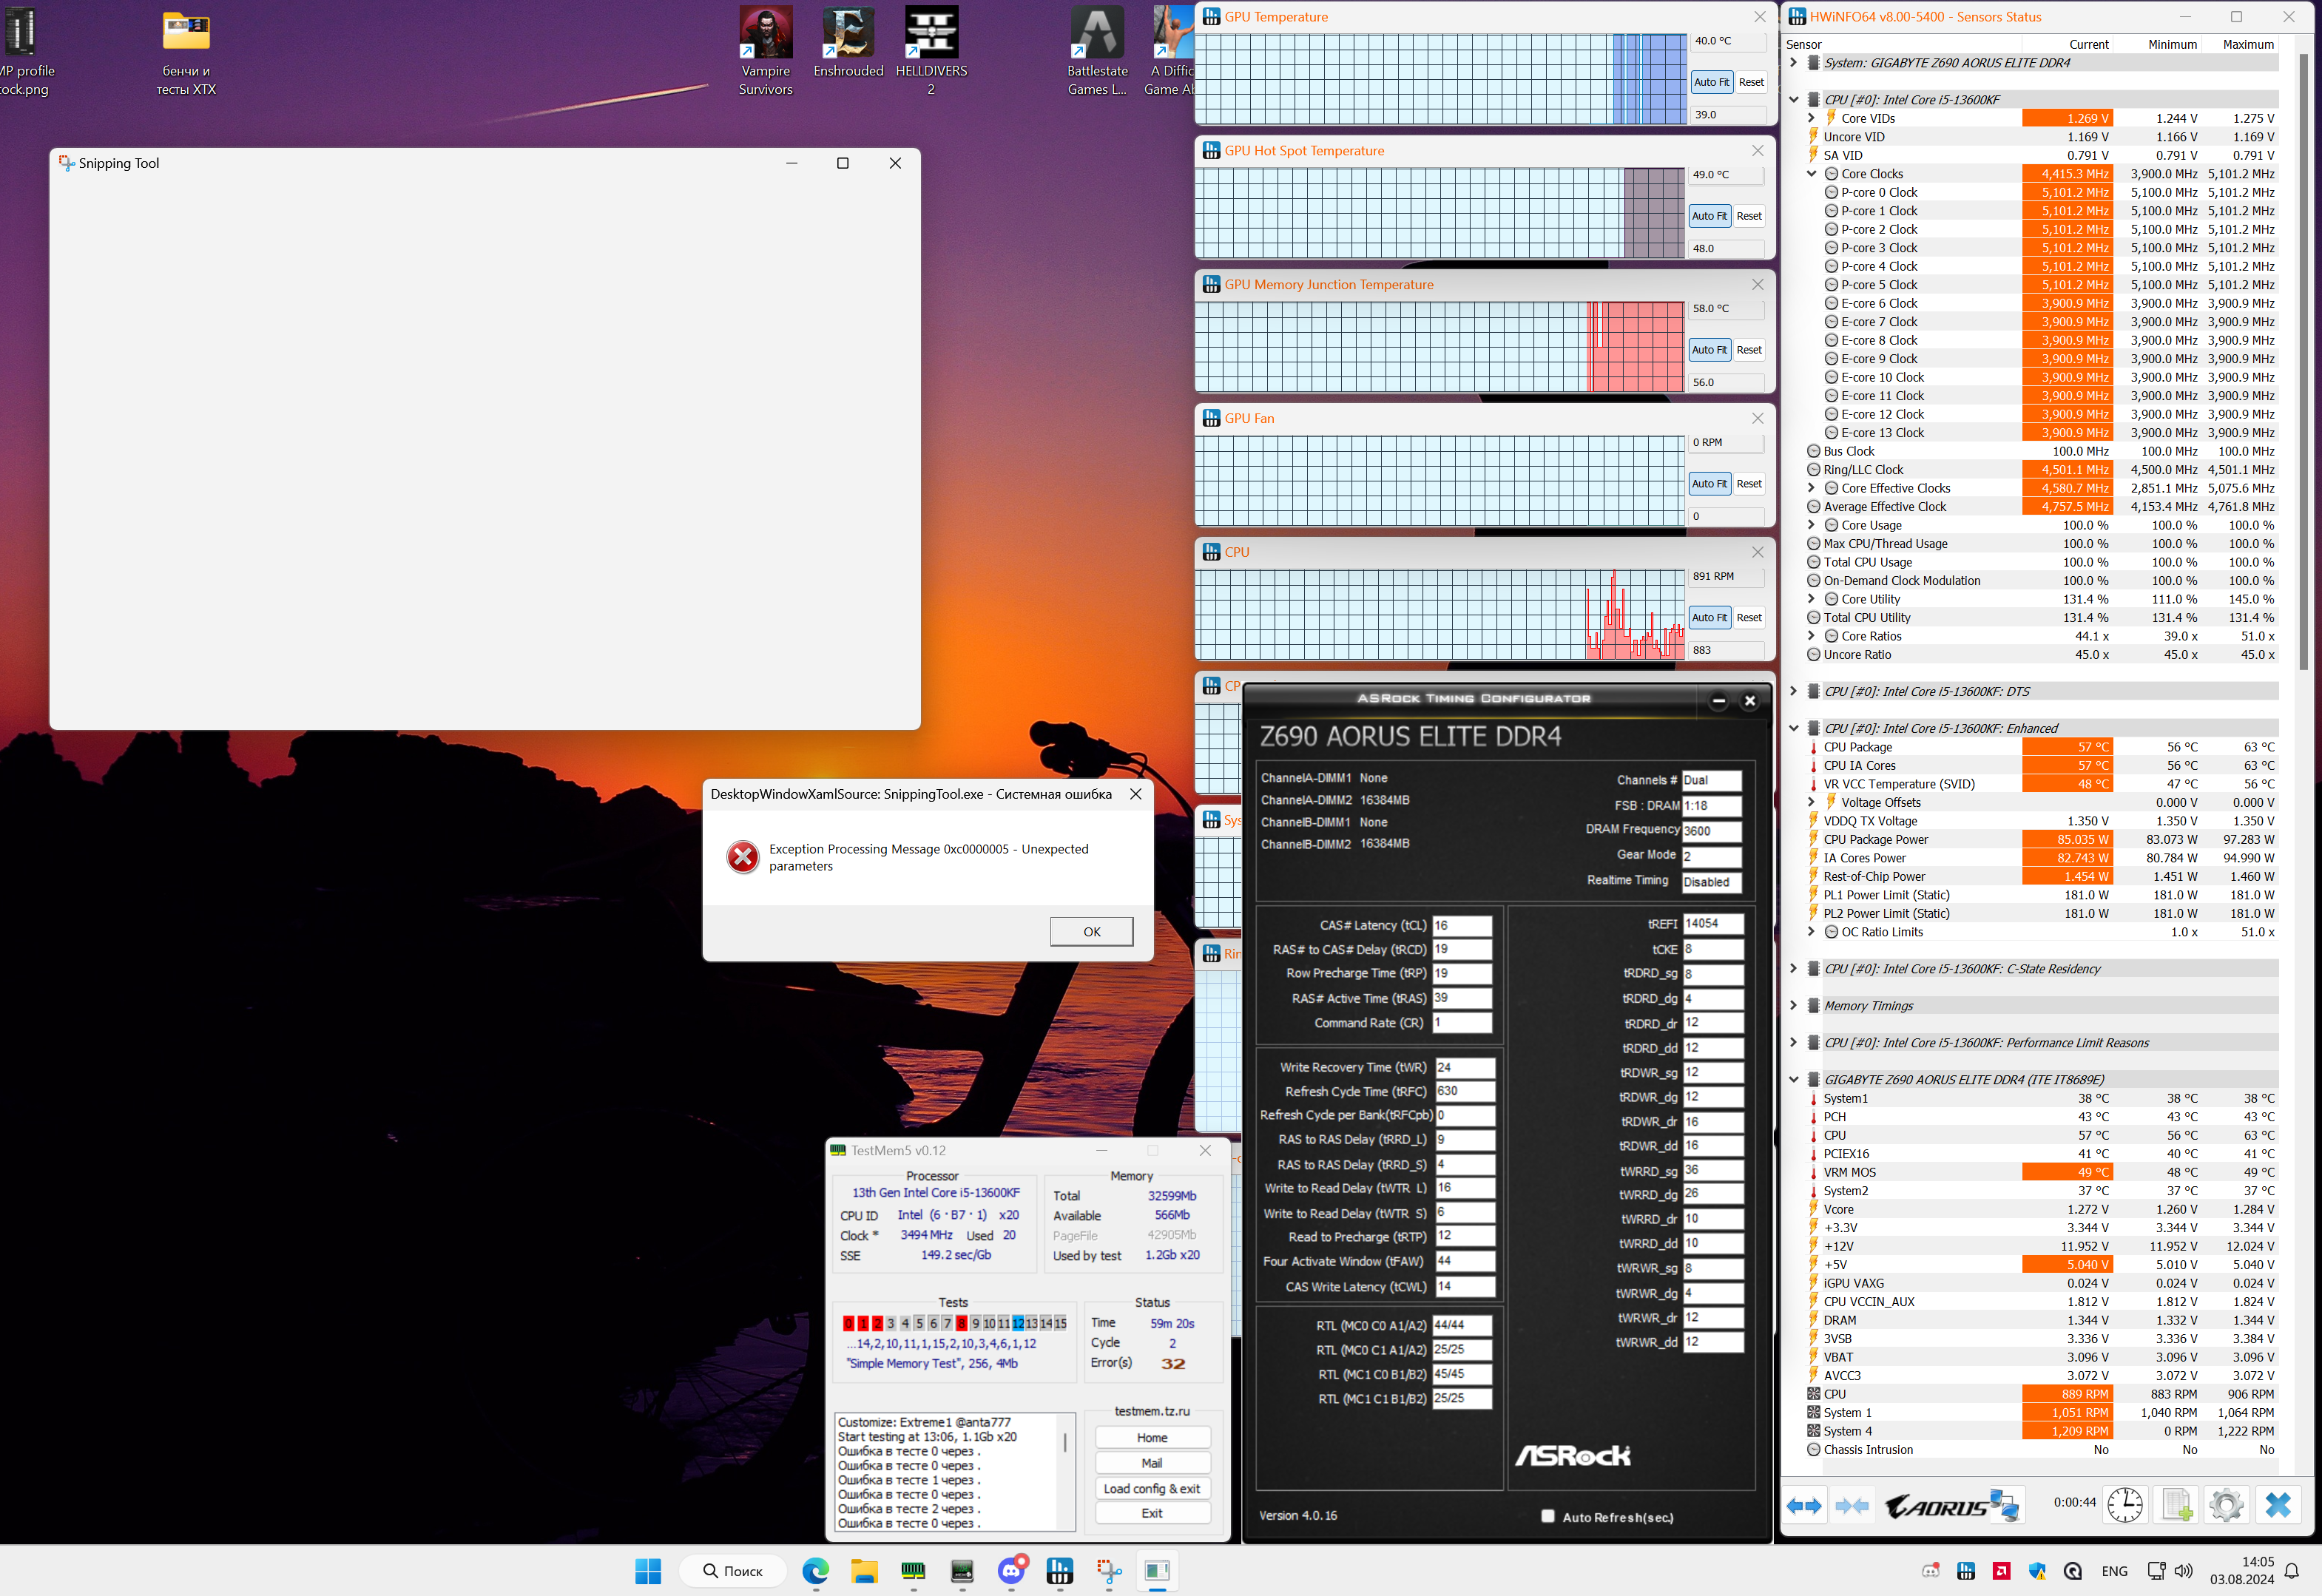Click the ENG language indicator in tray
Viewport: 2322px width, 1596px height.
coord(2114,1571)
